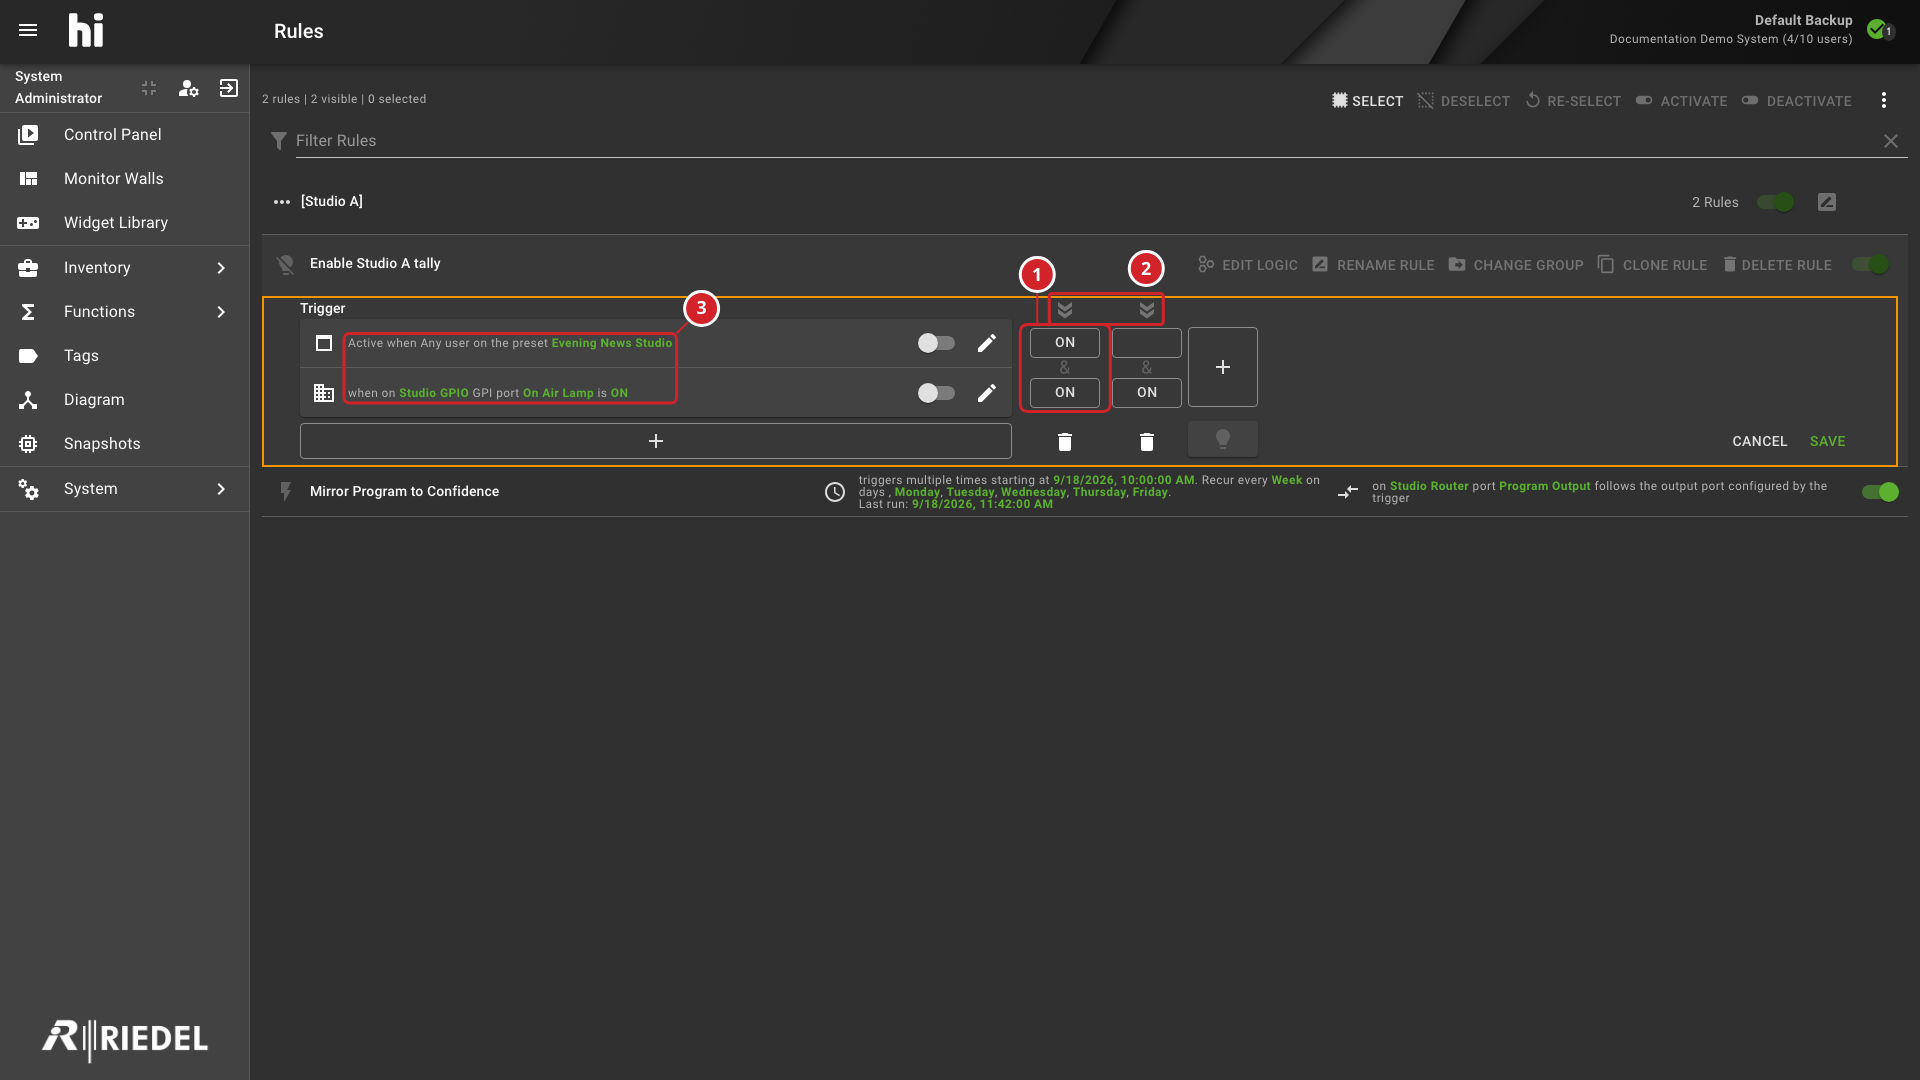Click the lightbulb test button

point(1223,439)
